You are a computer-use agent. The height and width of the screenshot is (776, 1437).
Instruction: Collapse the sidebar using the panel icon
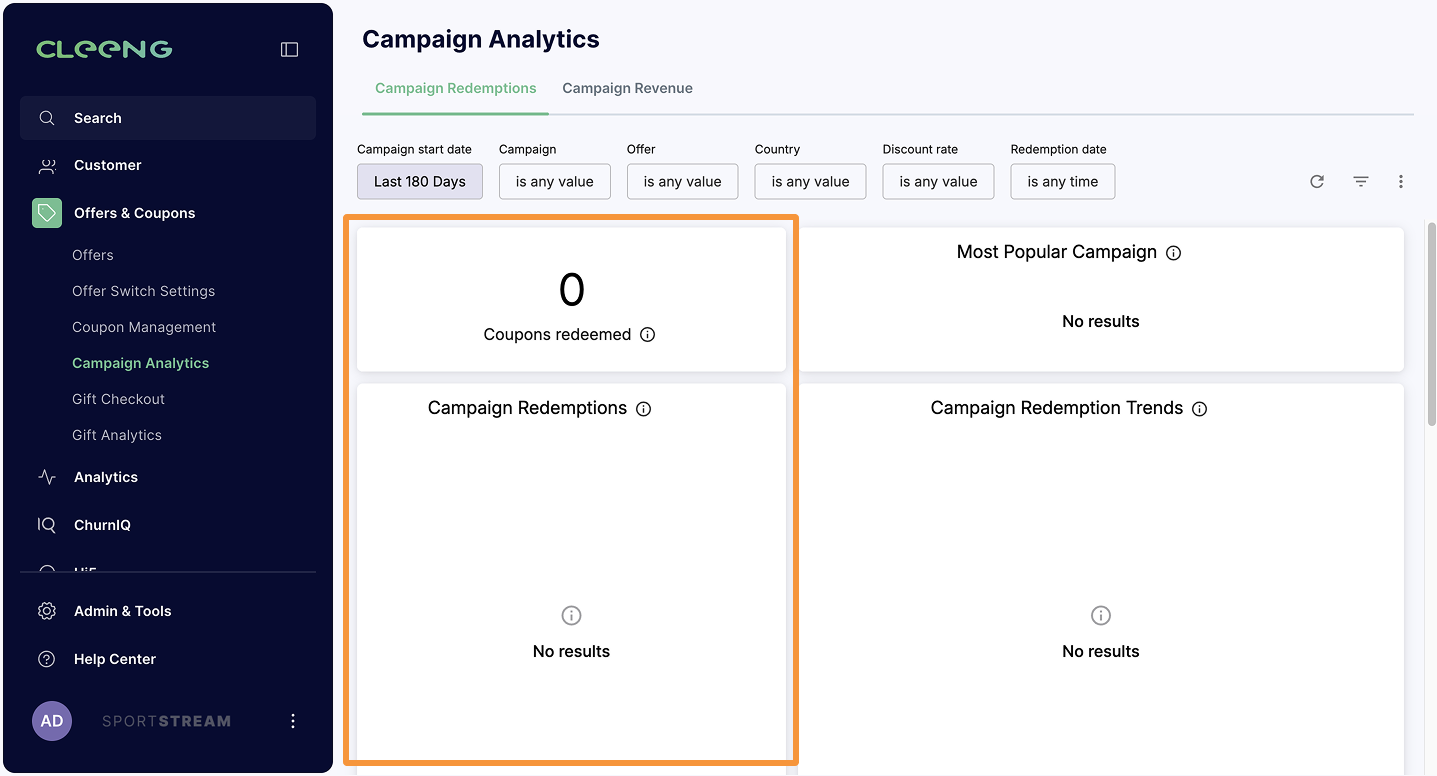pos(290,49)
